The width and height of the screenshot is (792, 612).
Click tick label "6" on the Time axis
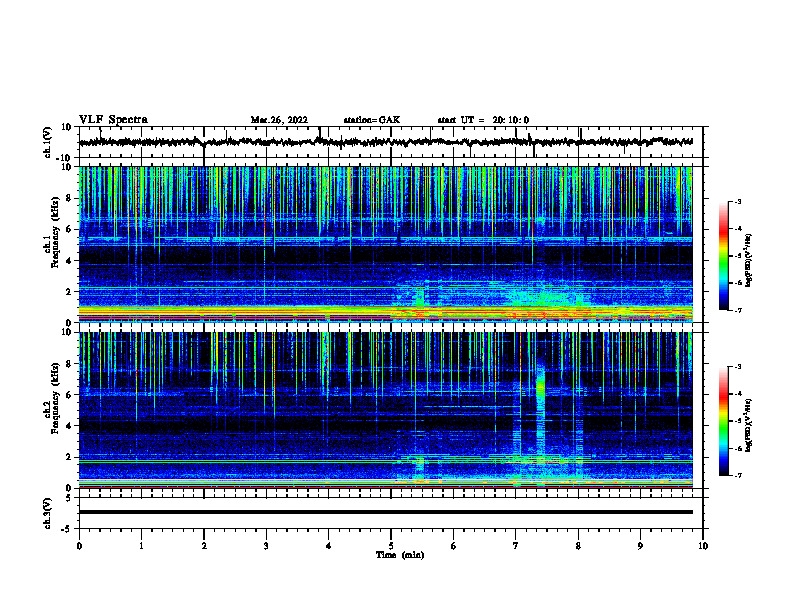click(x=454, y=546)
